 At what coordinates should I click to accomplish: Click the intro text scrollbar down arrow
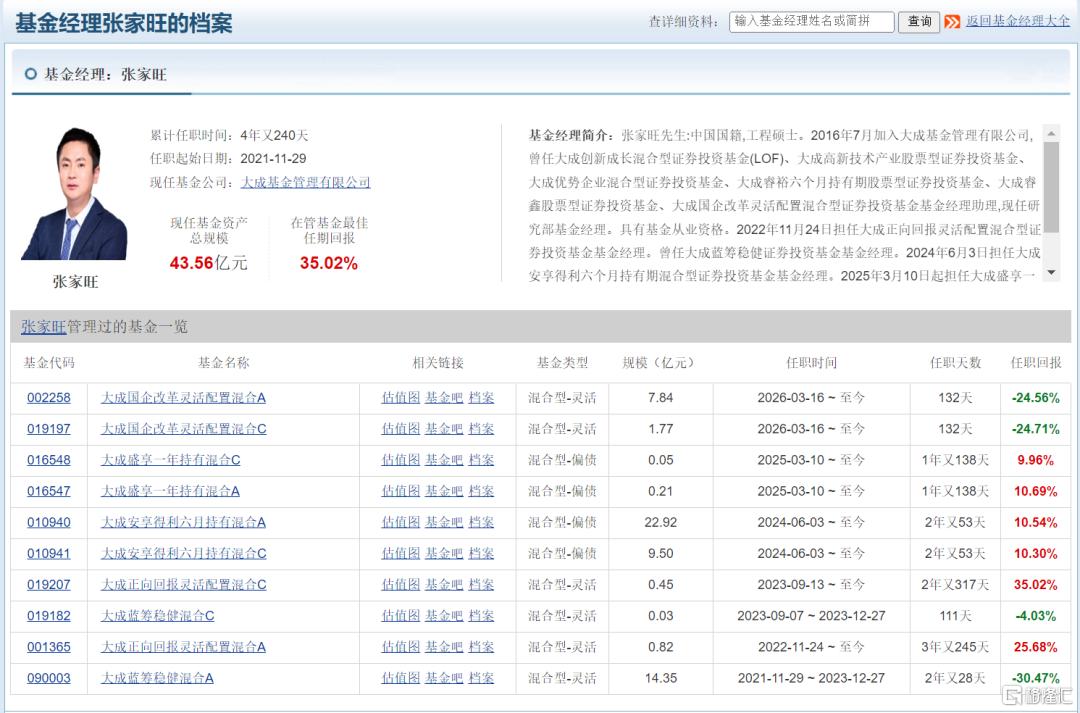(x=1051, y=273)
